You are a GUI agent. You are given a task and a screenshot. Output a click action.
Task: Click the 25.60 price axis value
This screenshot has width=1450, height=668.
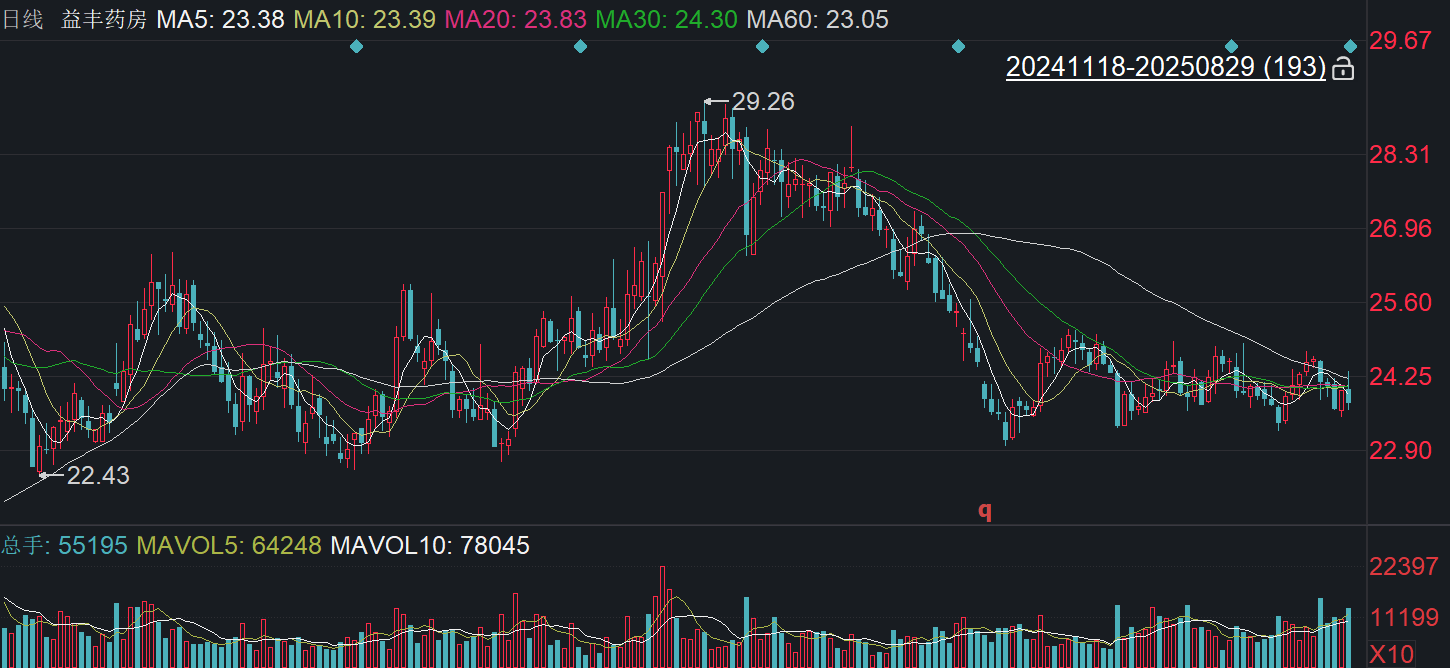pos(1400,302)
